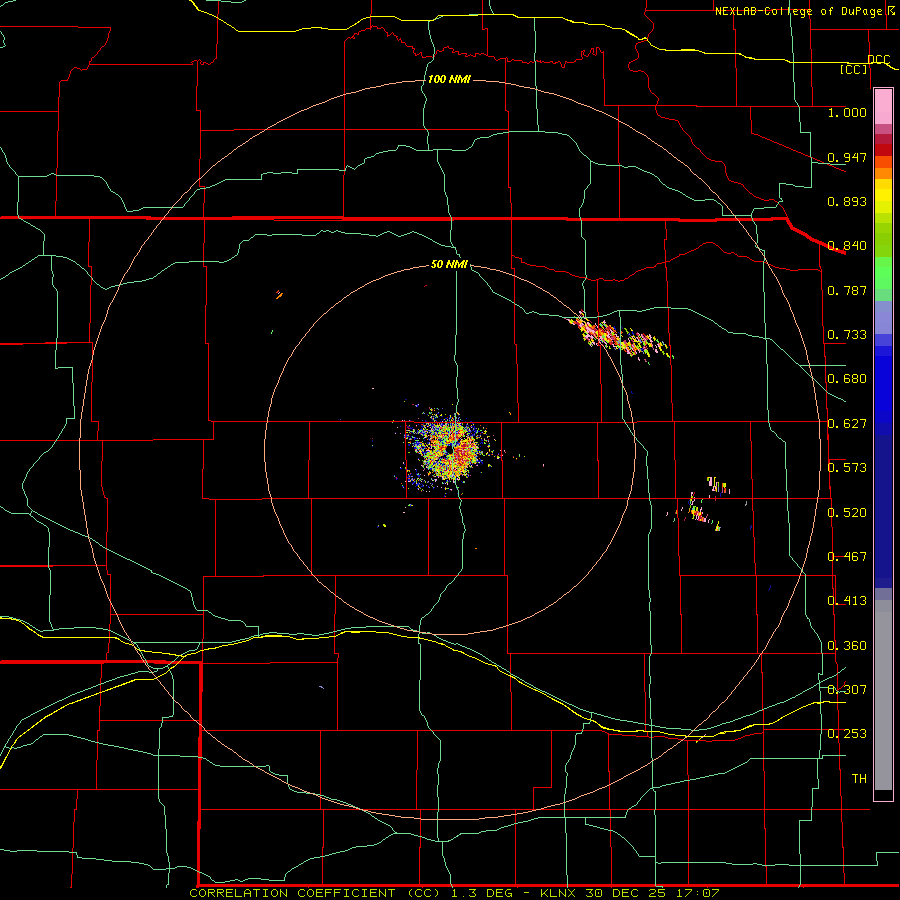Viewport: 900px width, 900px height.
Task: Click the central radar echo cluster at the site
Action: coord(451,451)
